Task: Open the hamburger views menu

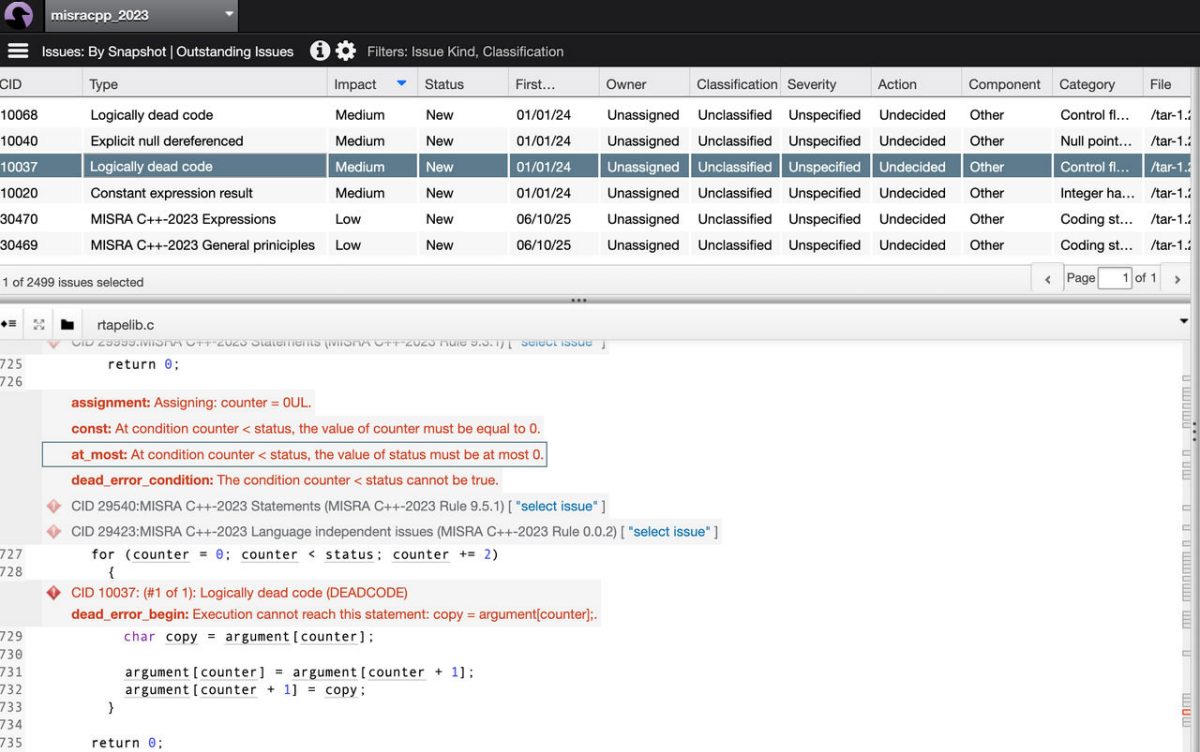Action: (17, 51)
